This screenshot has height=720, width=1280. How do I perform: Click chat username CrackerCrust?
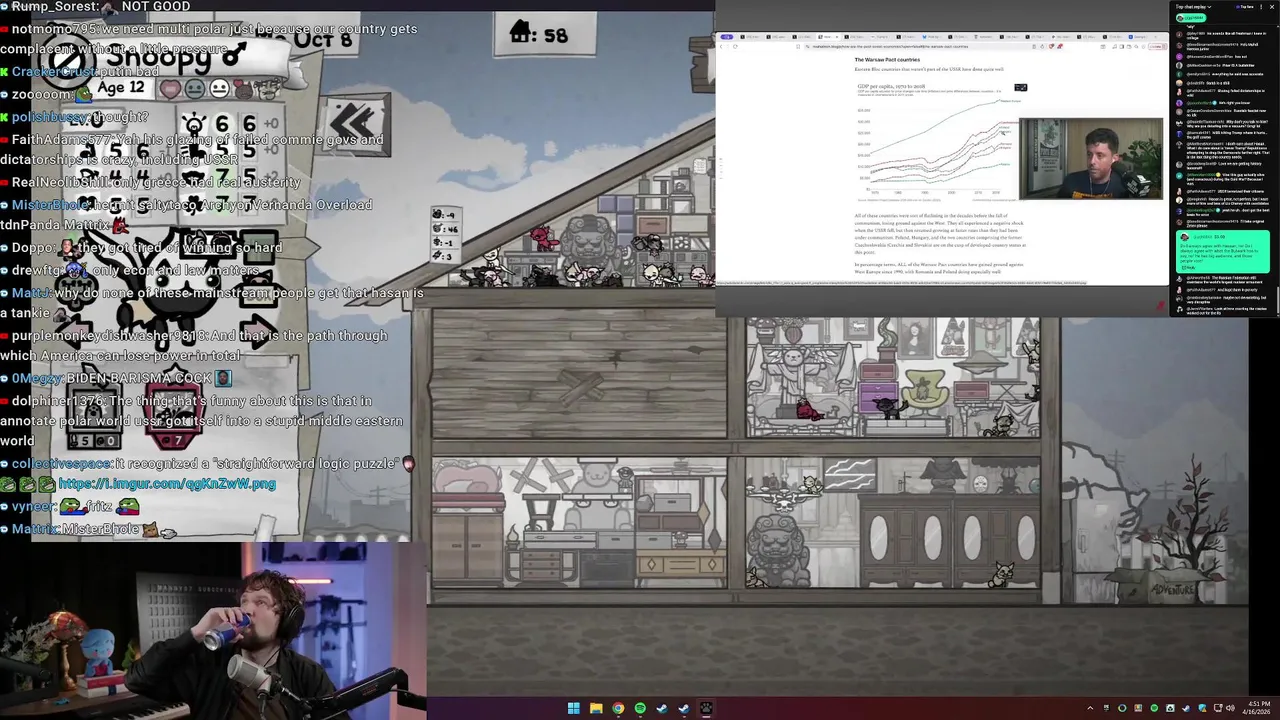click(x=55, y=72)
